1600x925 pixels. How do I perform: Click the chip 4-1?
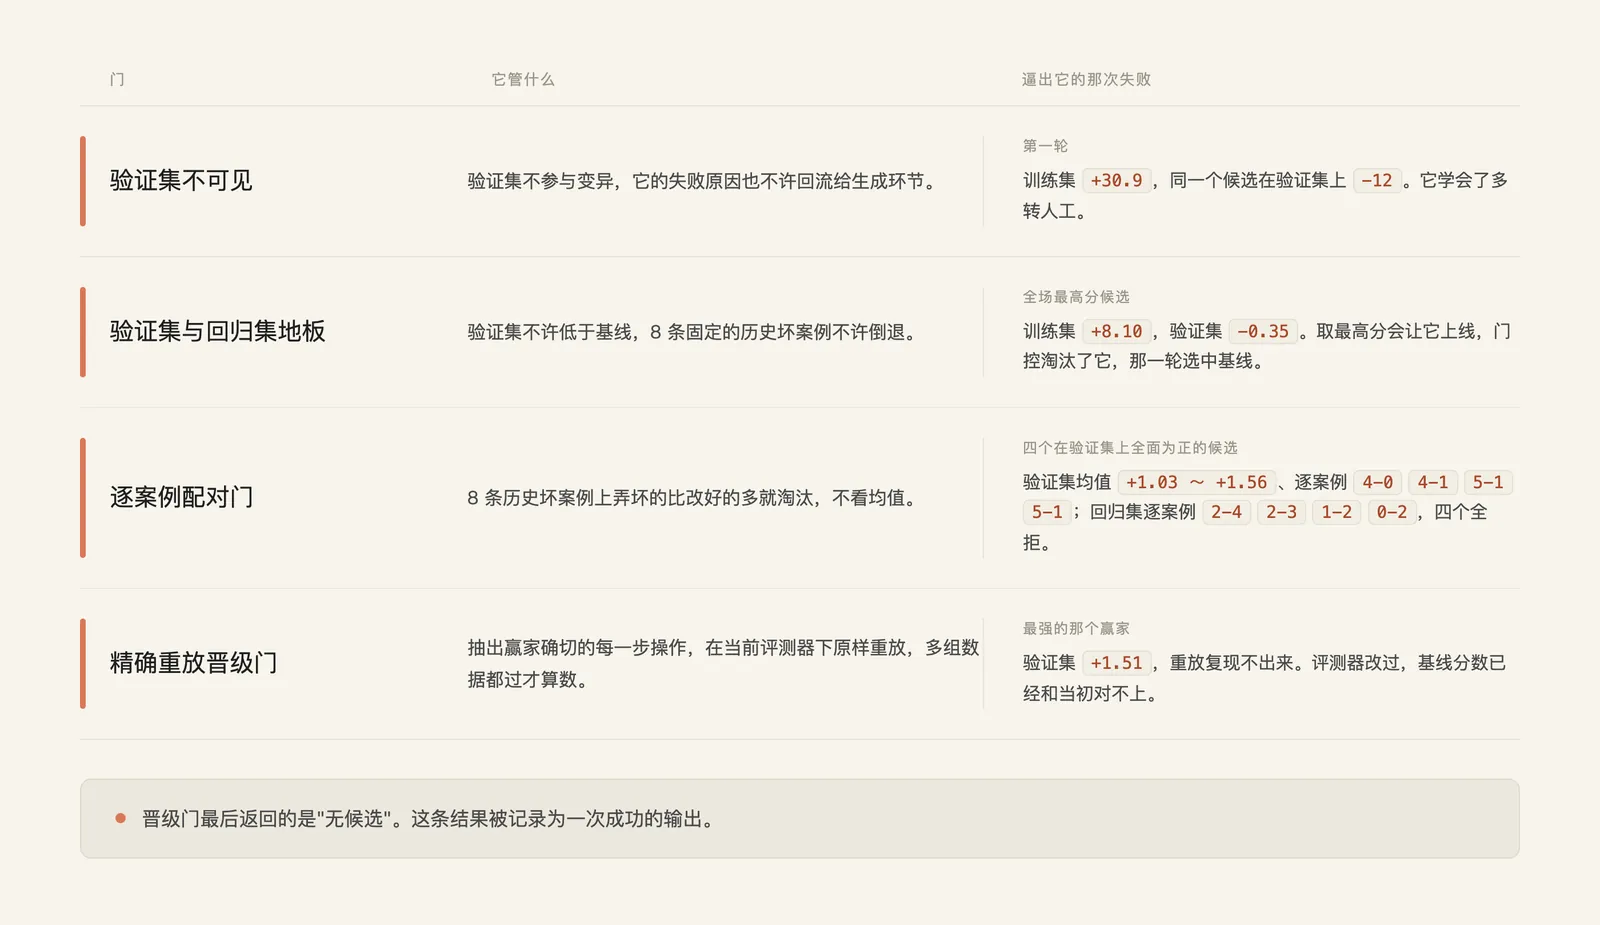click(x=1432, y=483)
